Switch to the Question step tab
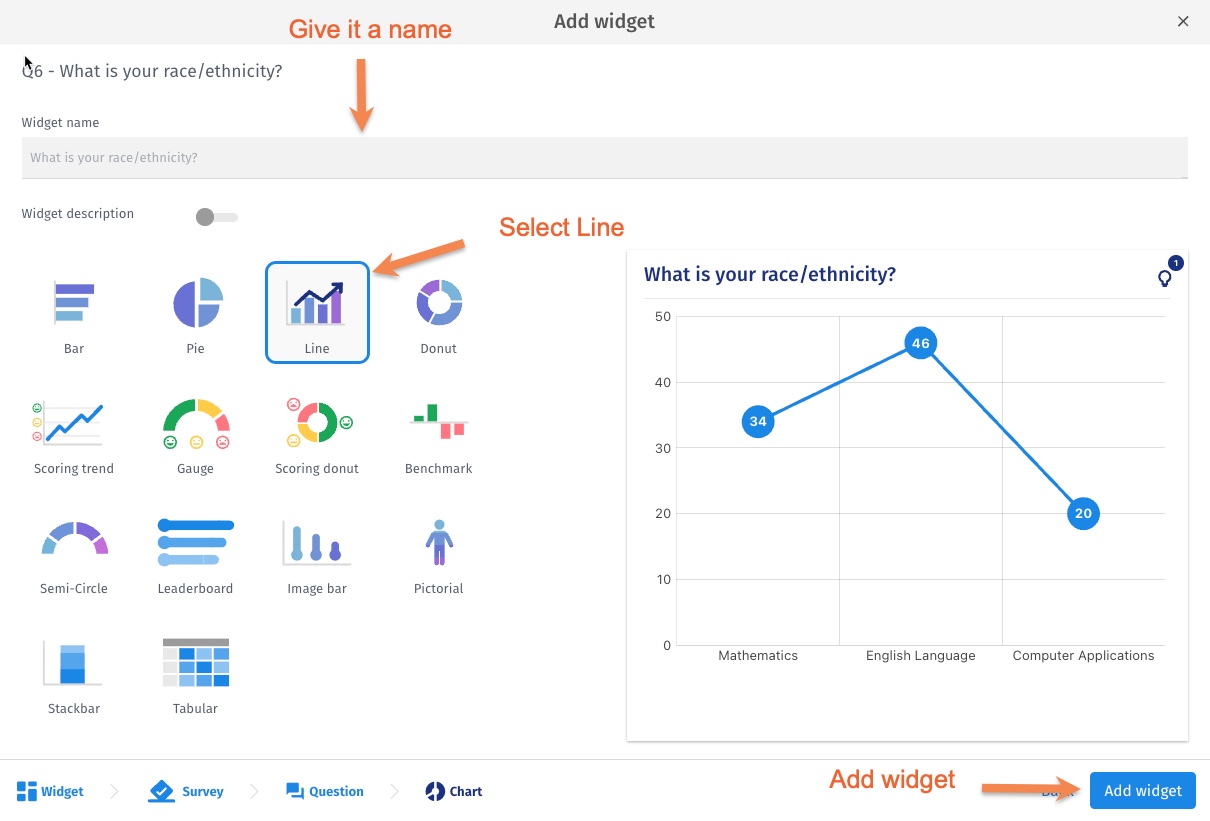Viewport: 1210px width, 821px height. pyautogui.click(x=324, y=791)
